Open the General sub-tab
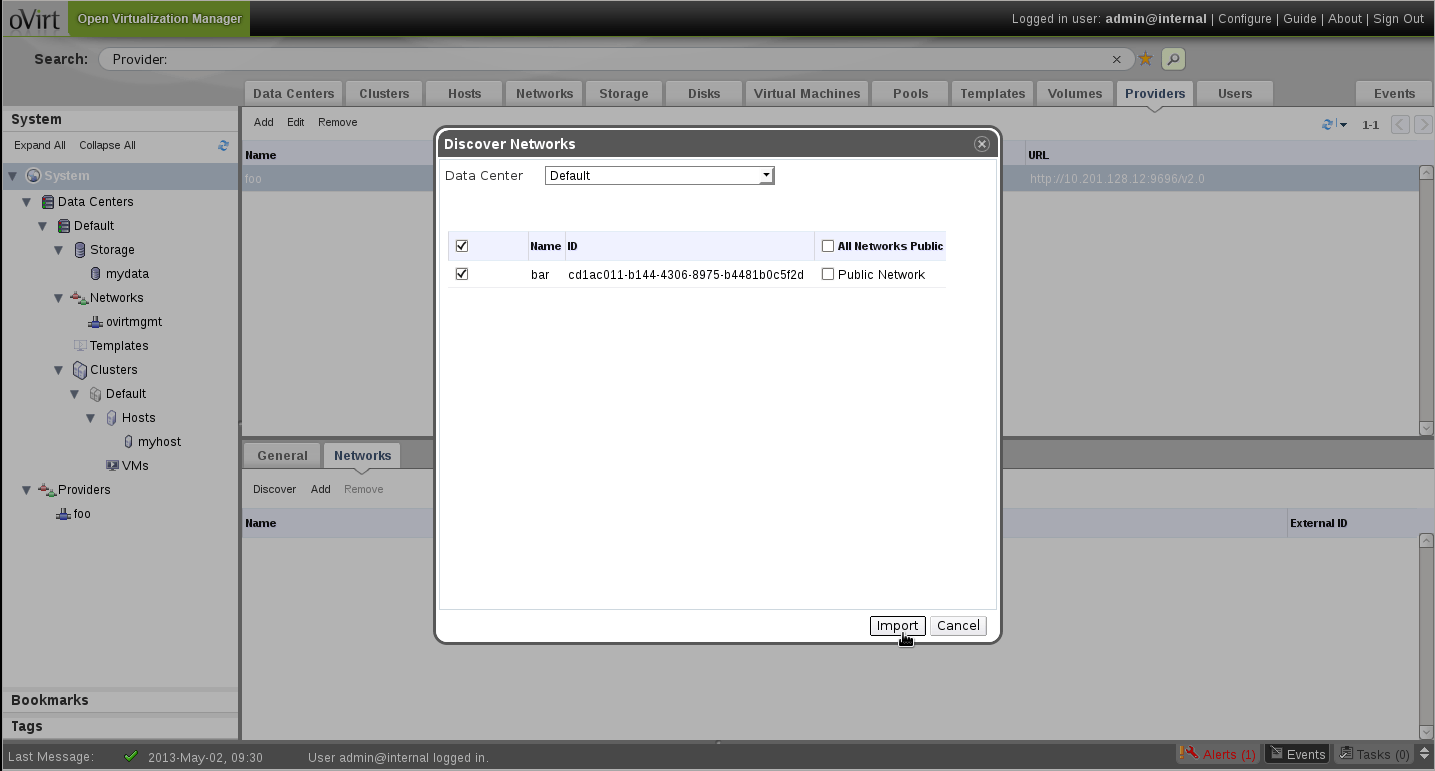The width and height of the screenshot is (1435, 771). 282,455
